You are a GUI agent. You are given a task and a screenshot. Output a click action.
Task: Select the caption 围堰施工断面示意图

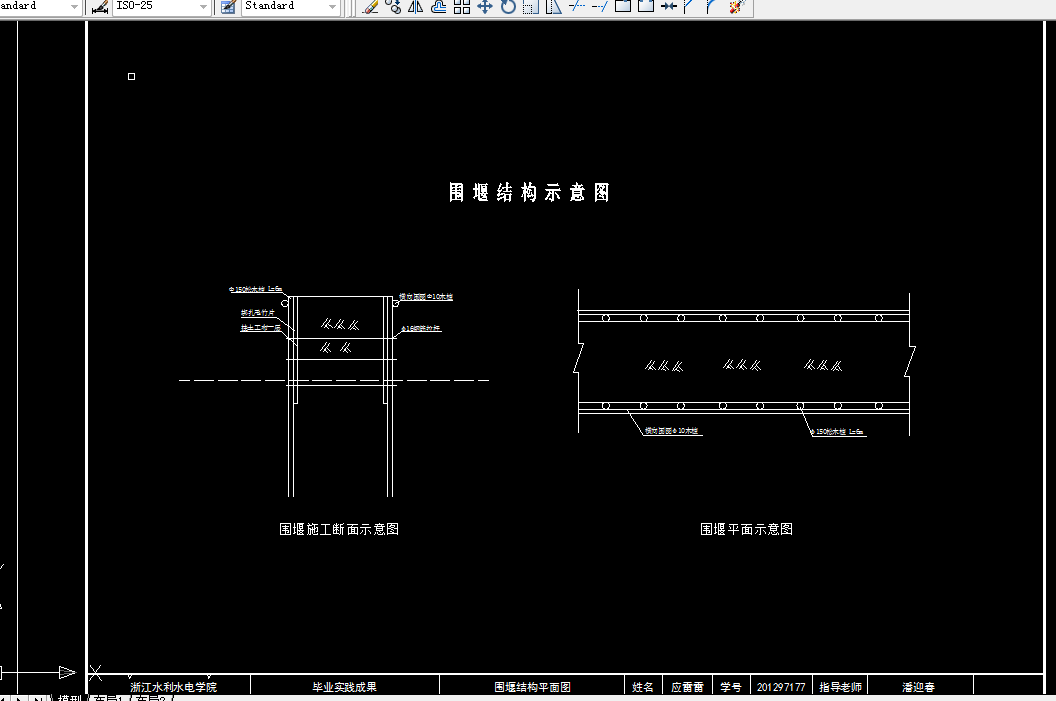click(339, 529)
